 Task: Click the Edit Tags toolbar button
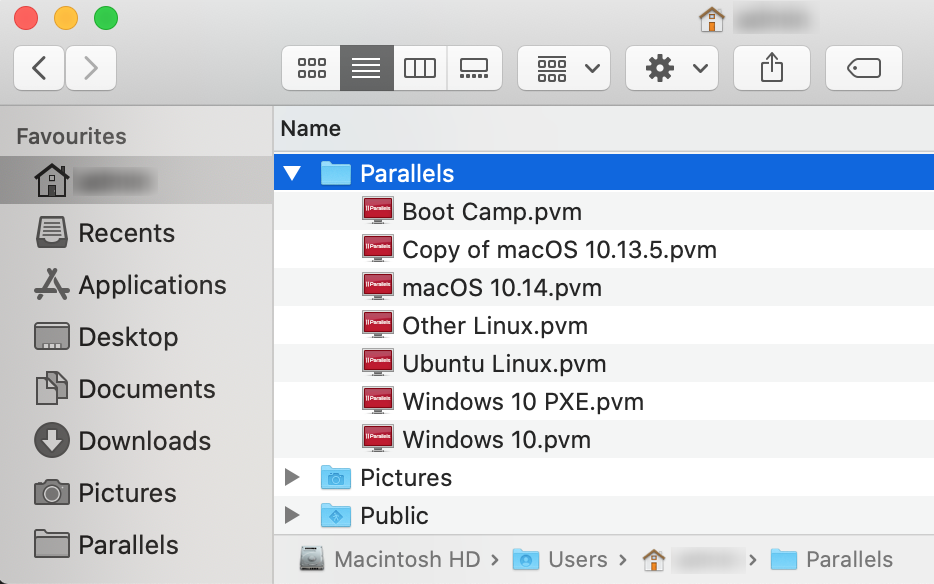click(864, 68)
